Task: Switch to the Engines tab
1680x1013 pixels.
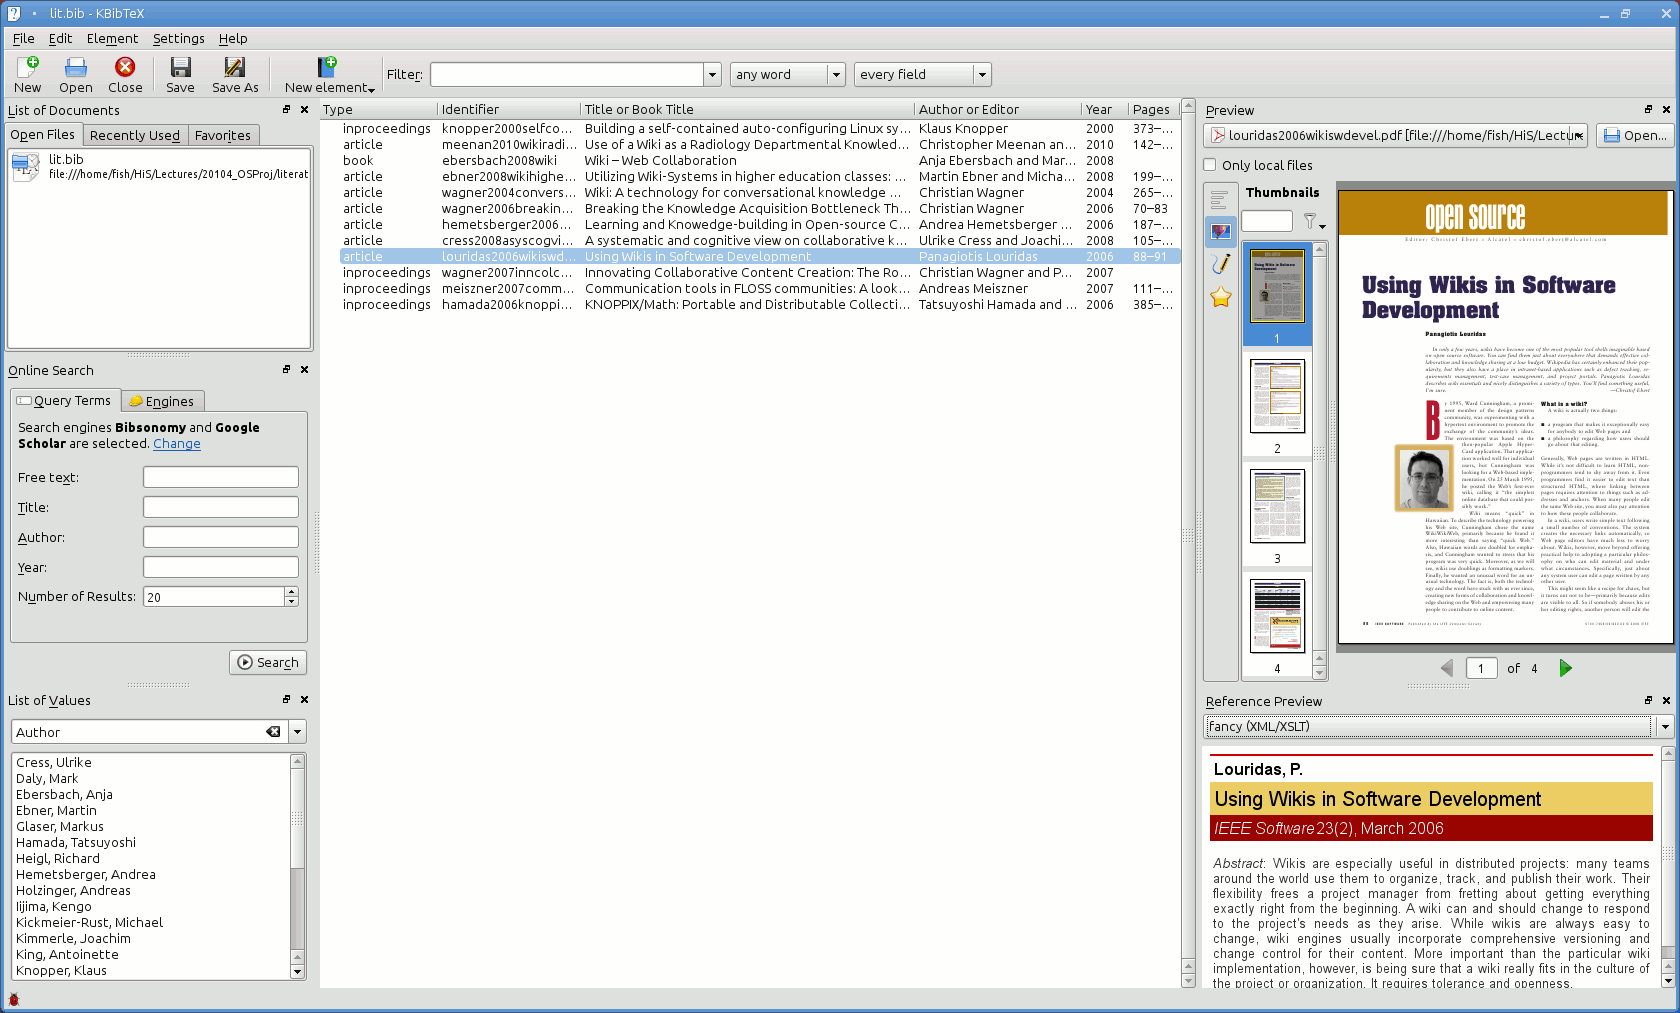Action: tap(162, 401)
